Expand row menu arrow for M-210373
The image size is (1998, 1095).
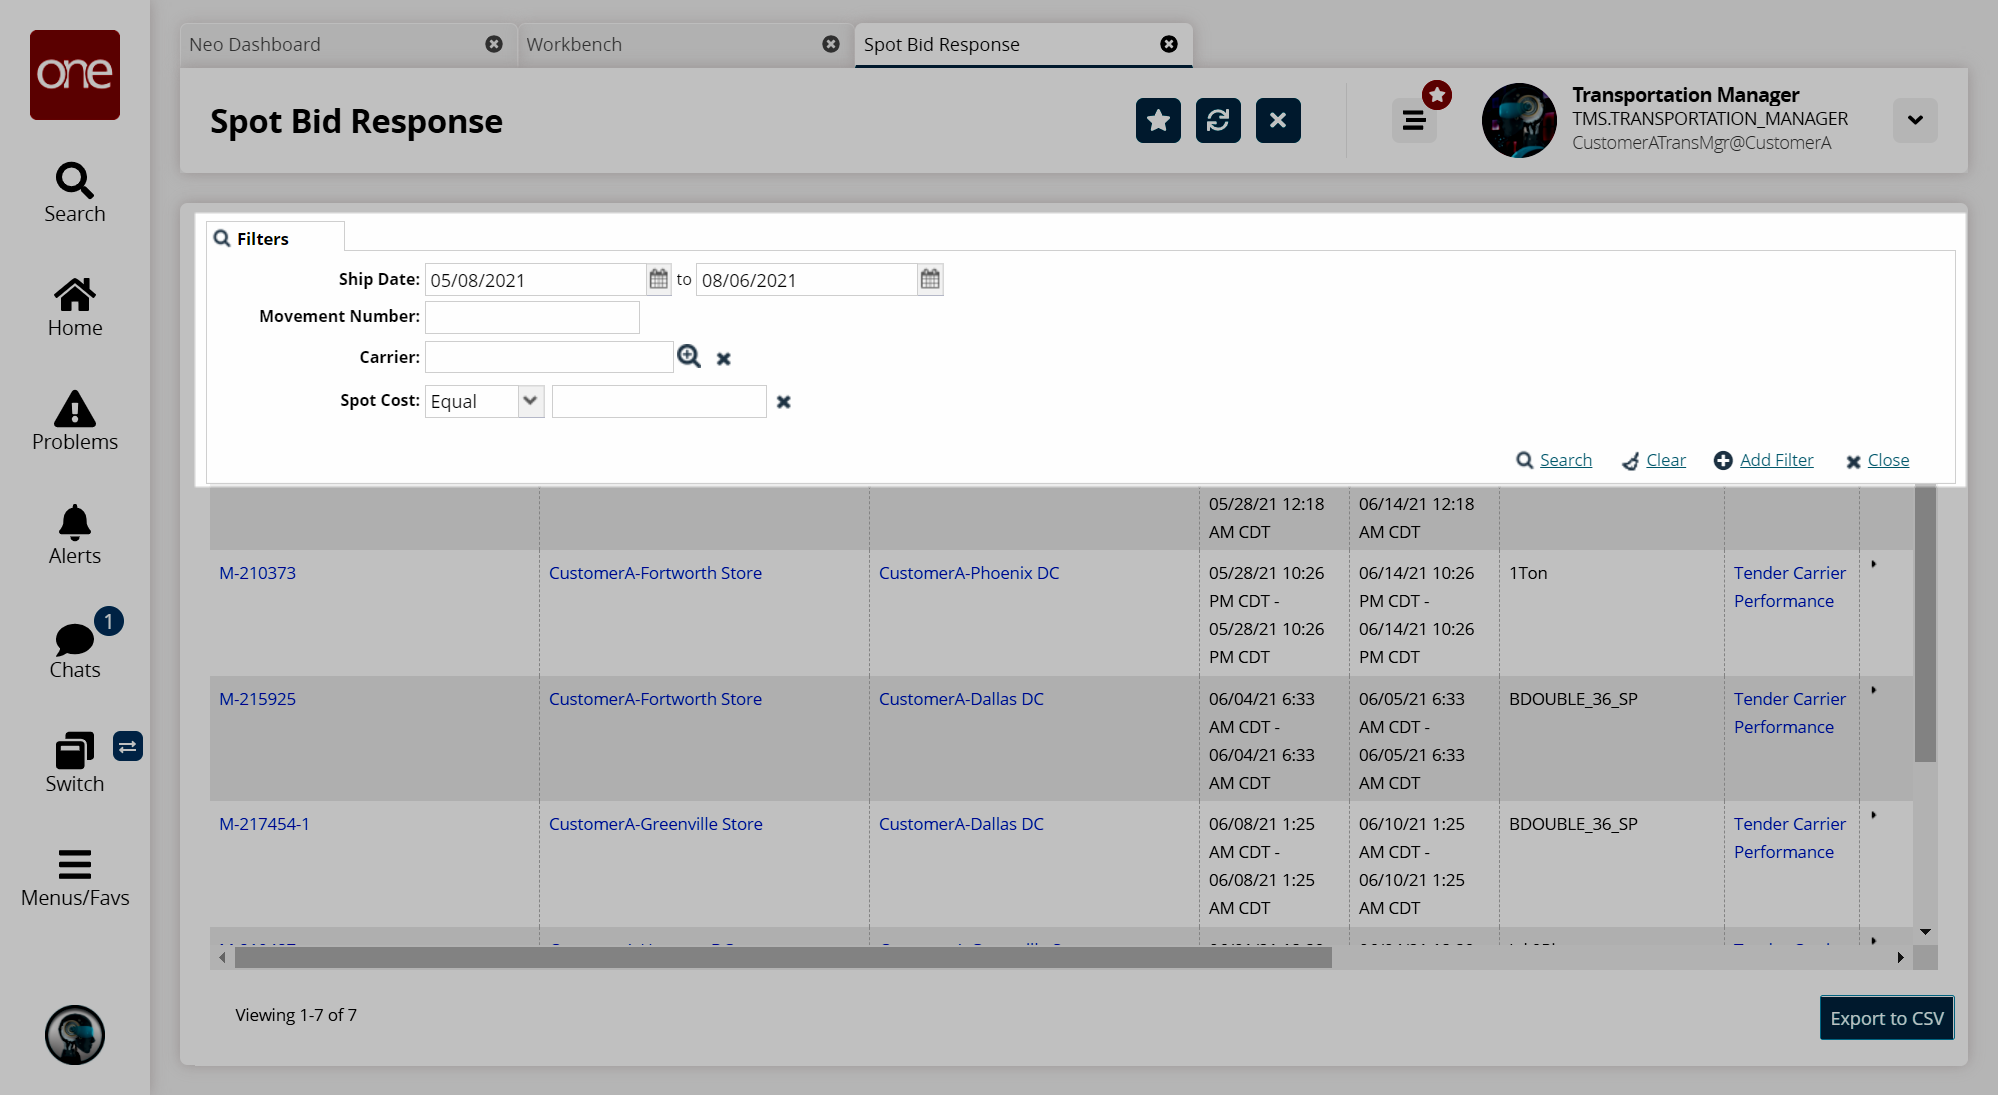[x=1874, y=565]
